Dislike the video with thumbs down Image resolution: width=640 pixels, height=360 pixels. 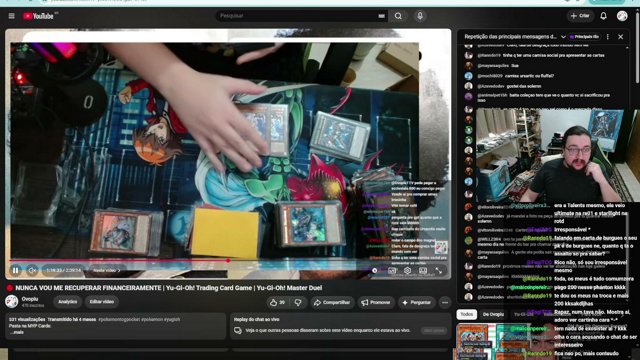coord(298,302)
